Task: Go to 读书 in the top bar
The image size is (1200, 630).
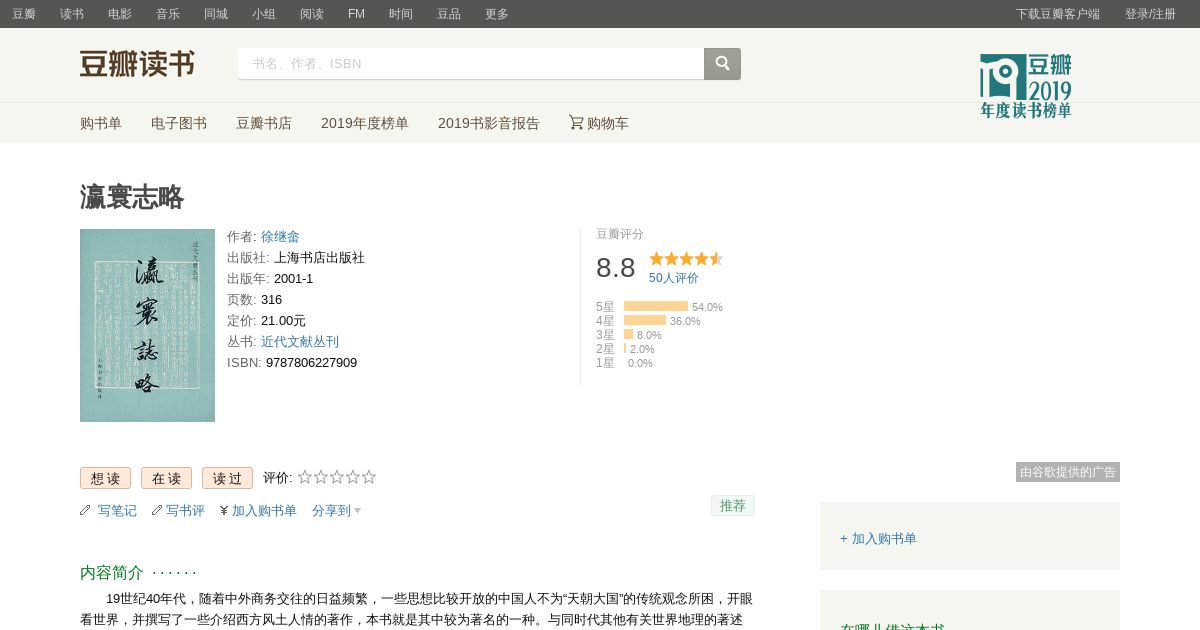Action: 72,14
